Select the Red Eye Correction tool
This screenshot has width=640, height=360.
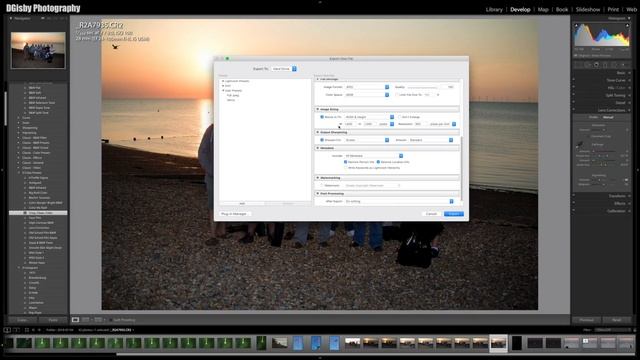coord(596,65)
